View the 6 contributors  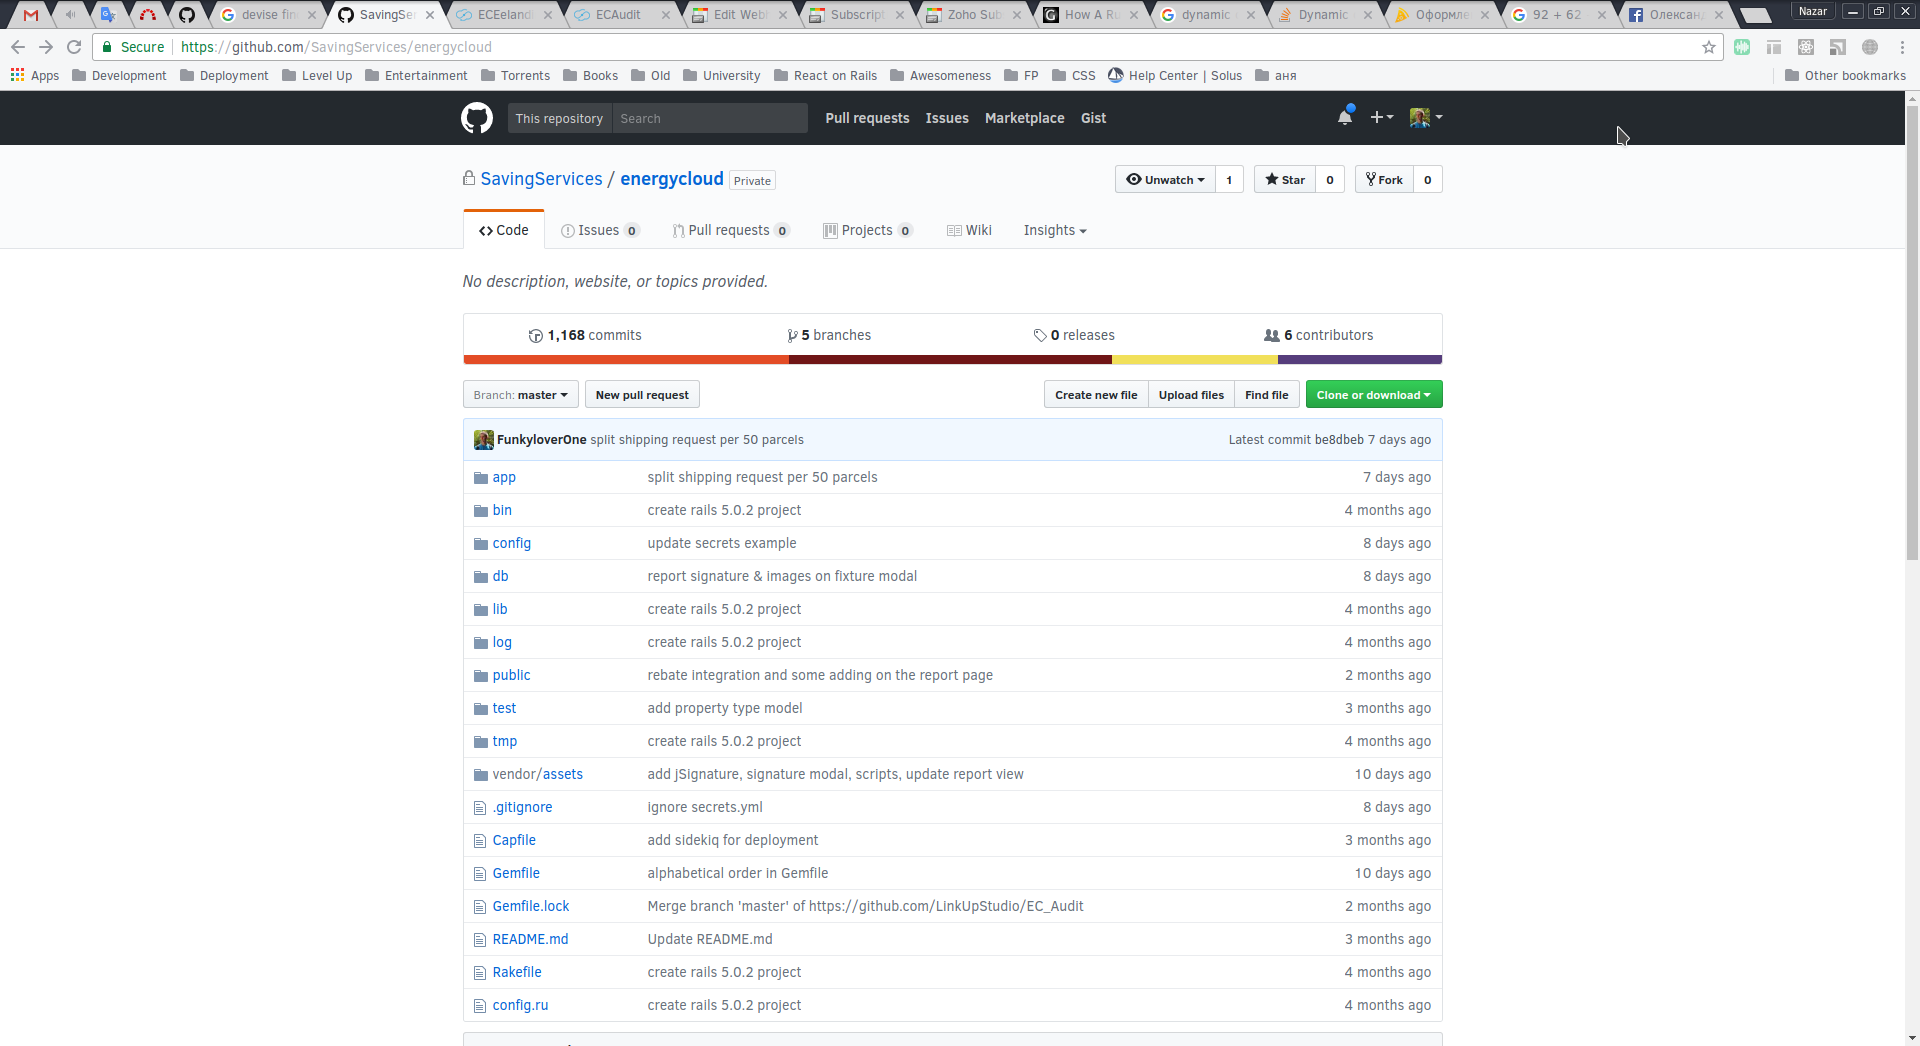(x=1319, y=335)
